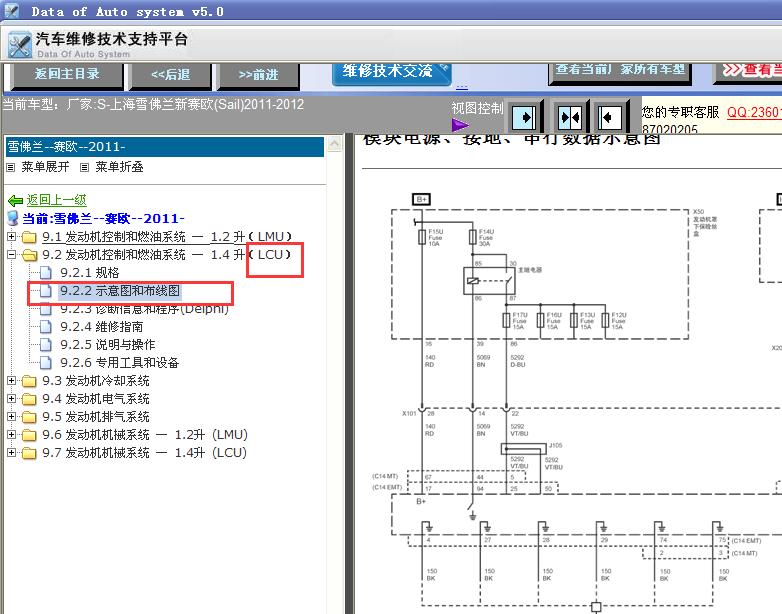
Task: Click view control center-split icon
Action: point(570,118)
